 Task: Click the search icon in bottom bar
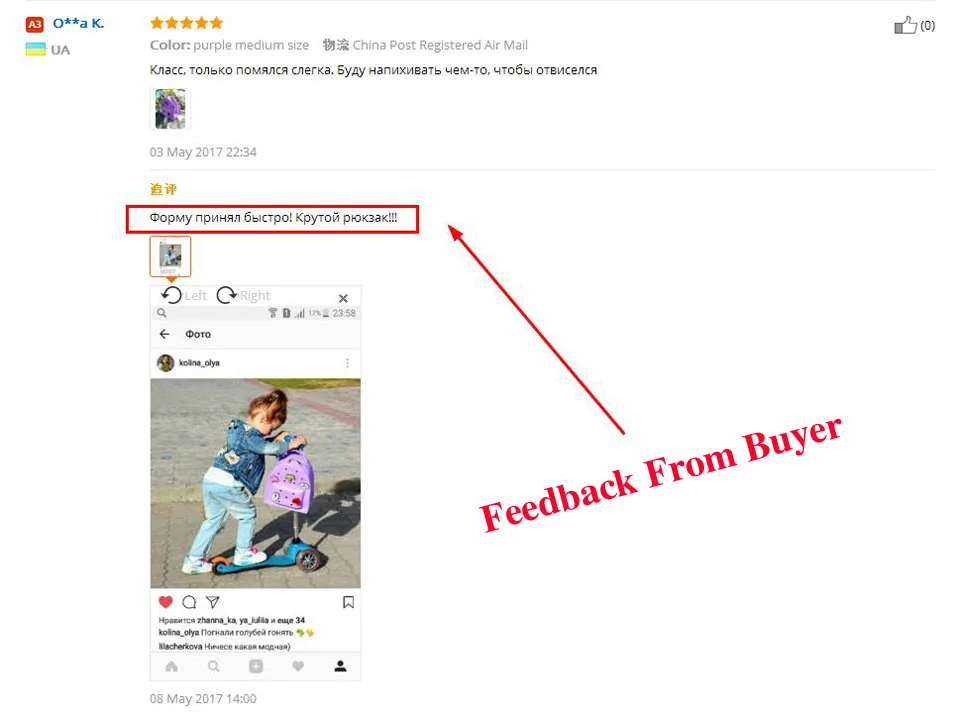click(x=213, y=667)
